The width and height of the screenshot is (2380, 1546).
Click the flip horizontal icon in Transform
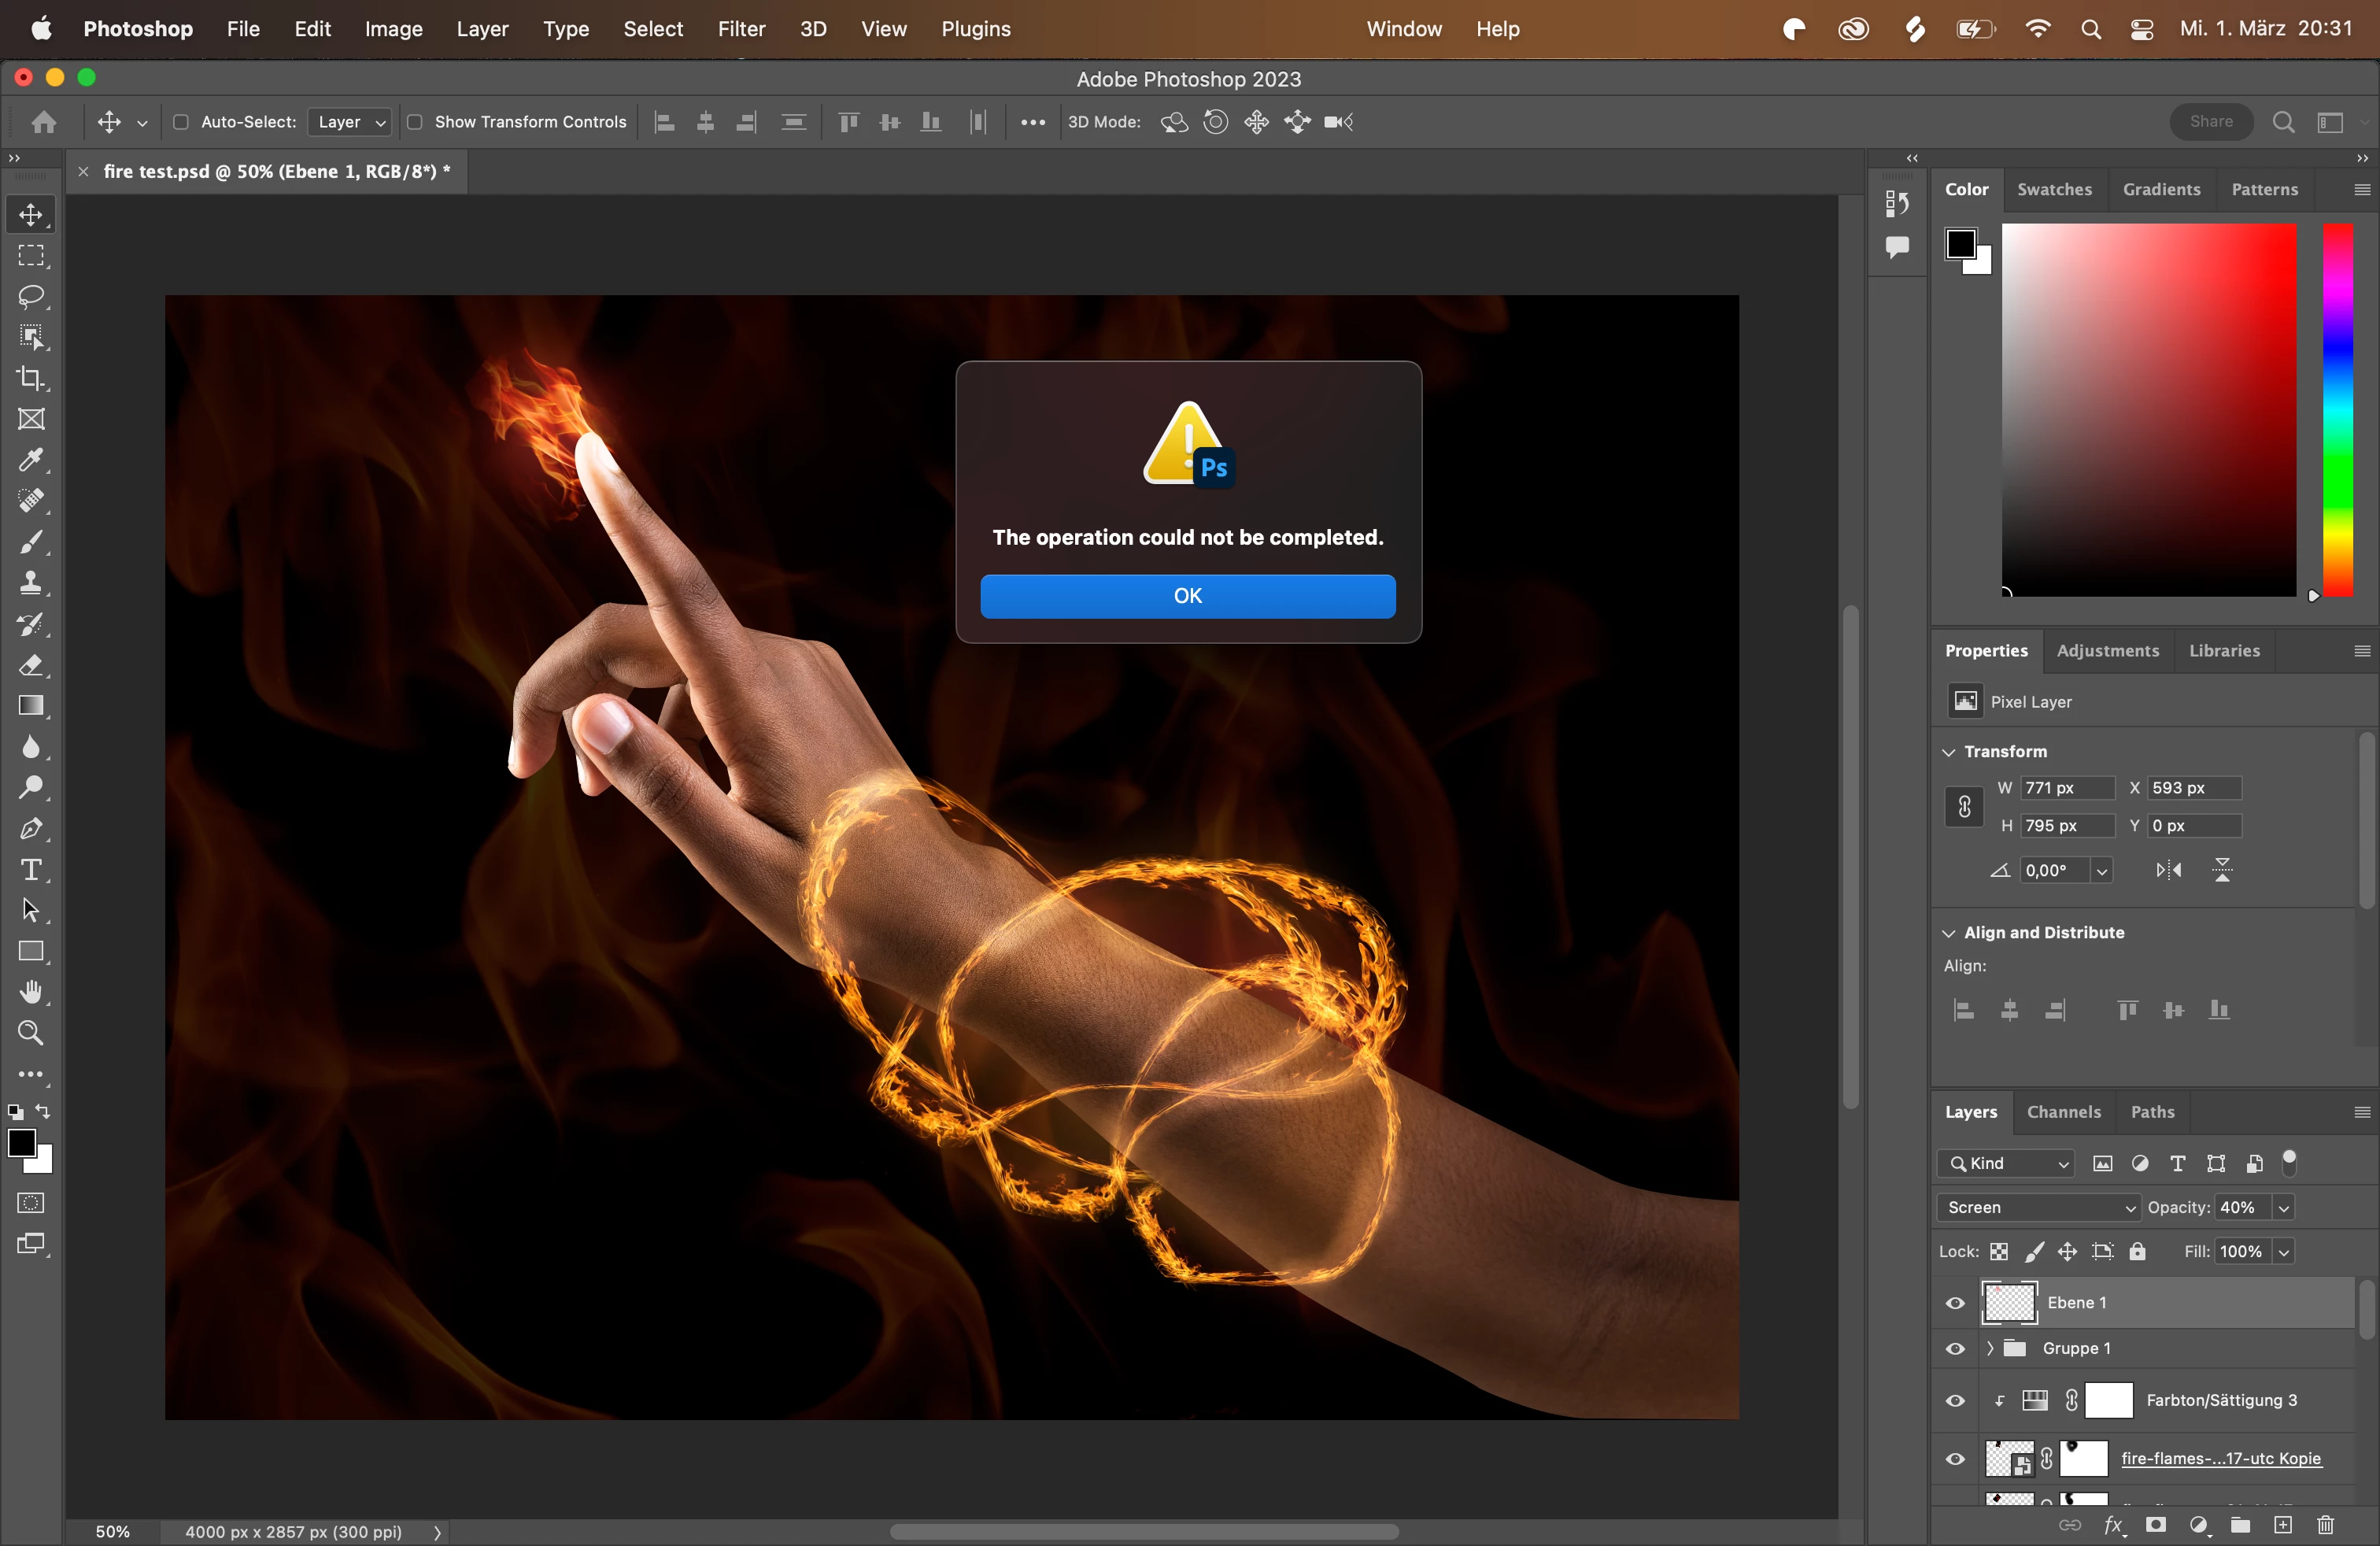[x=2168, y=870]
